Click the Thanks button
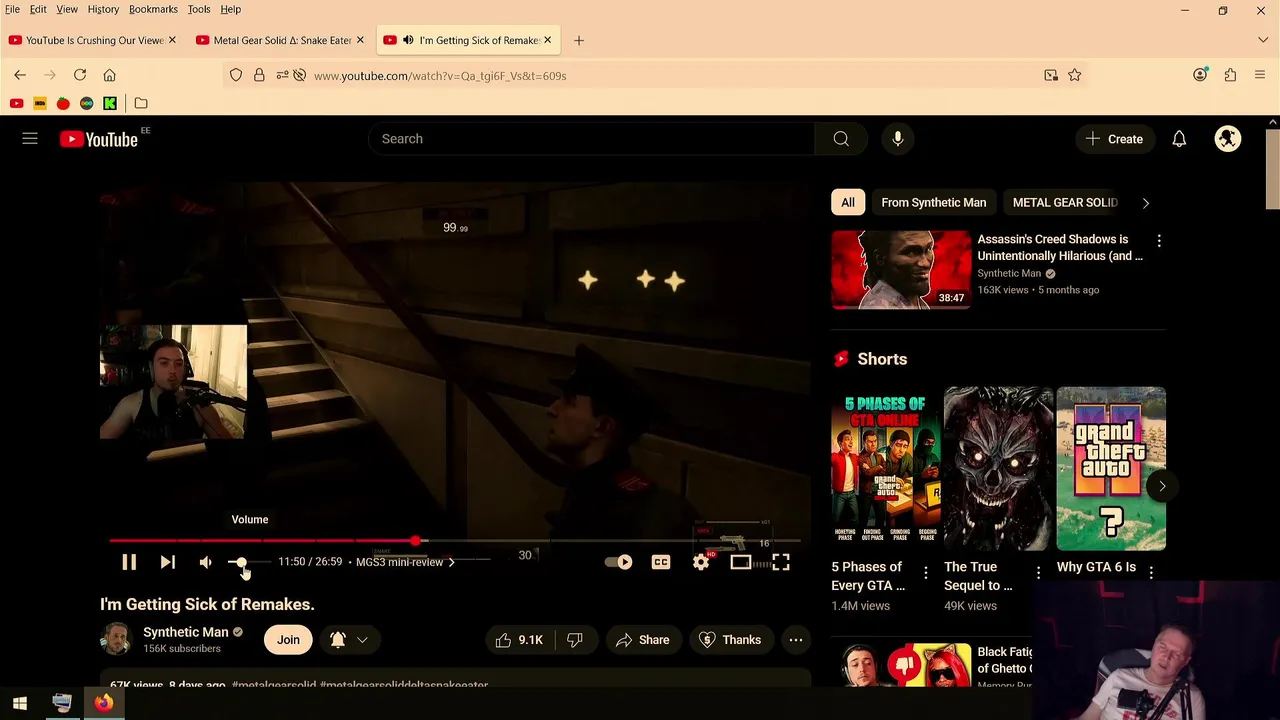The image size is (1280, 720). pyautogui.click(x=730, y=640)
